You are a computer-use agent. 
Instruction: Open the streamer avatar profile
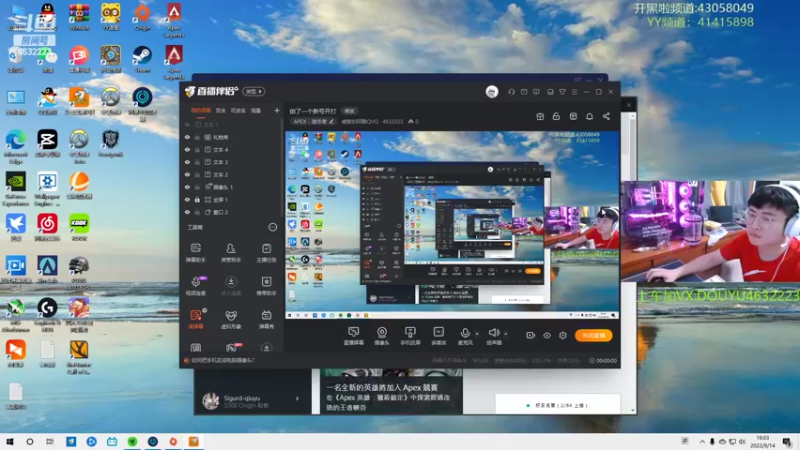click(492, 92)
